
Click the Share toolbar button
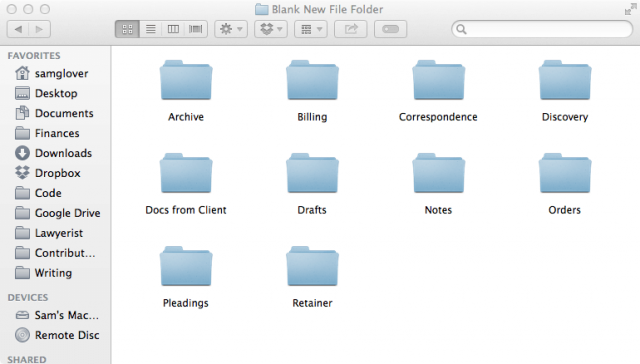(351, 29)
